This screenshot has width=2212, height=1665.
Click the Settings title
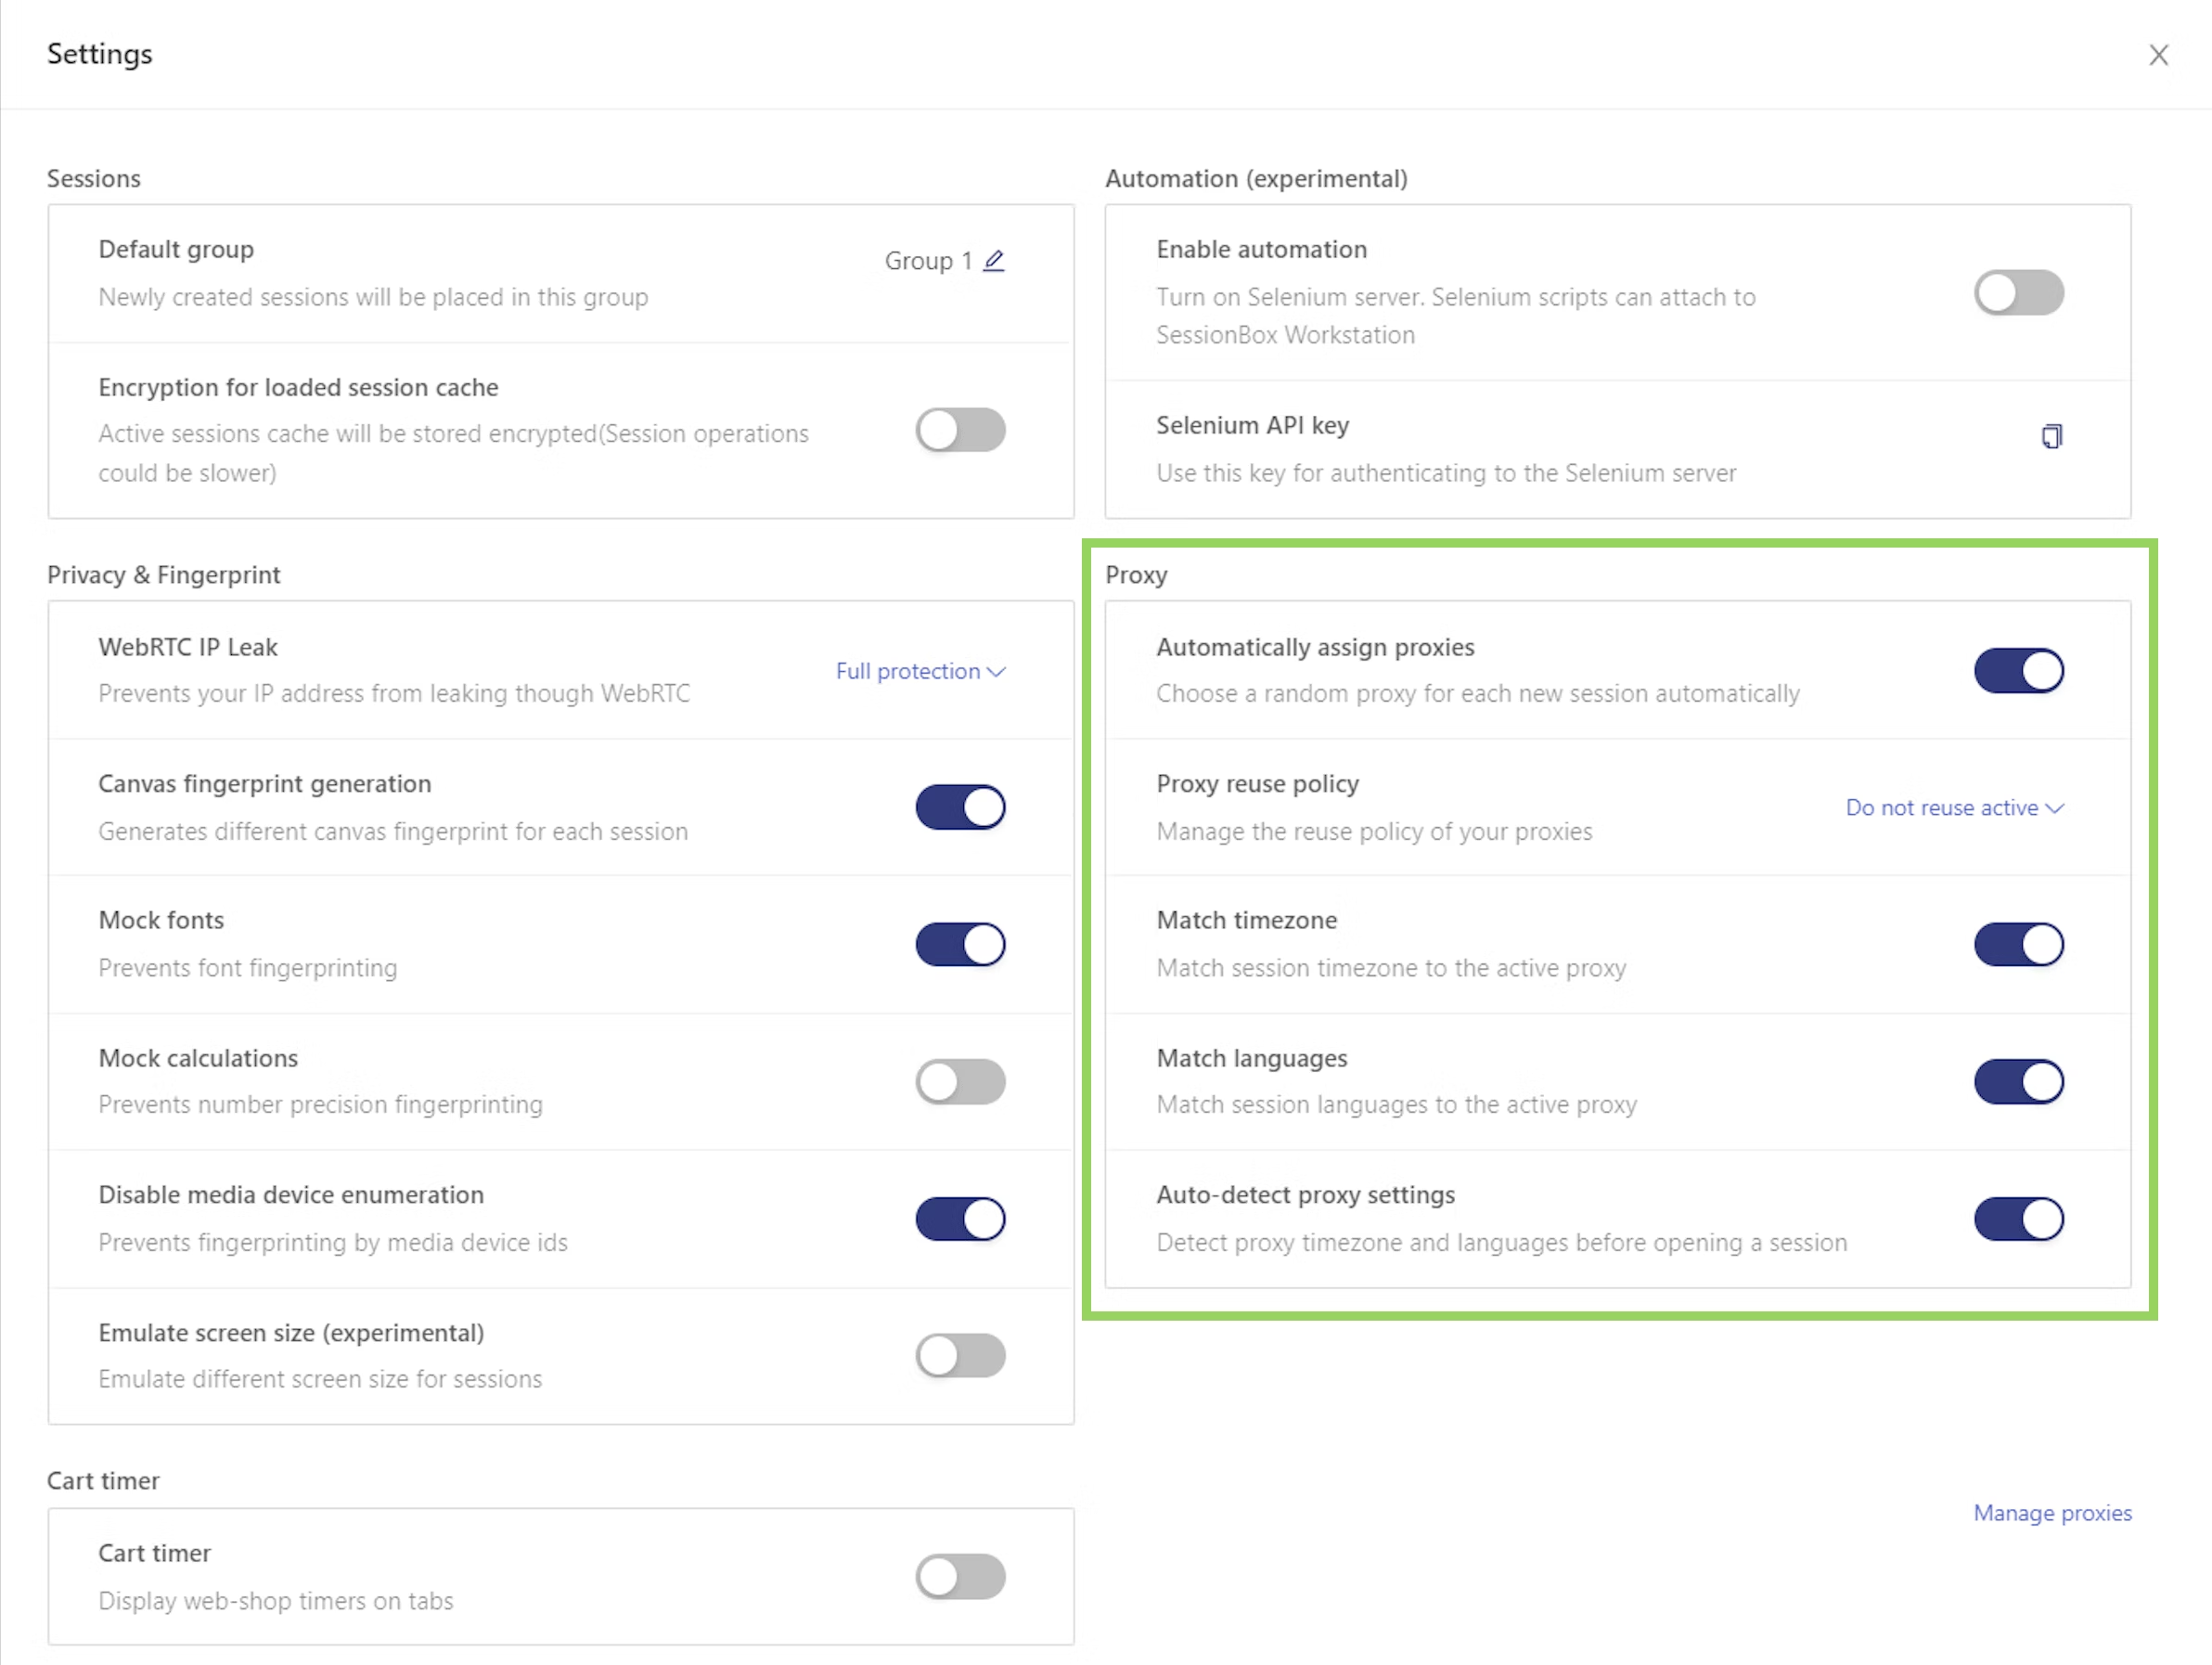pyautogui.click(x=100, y=54)
